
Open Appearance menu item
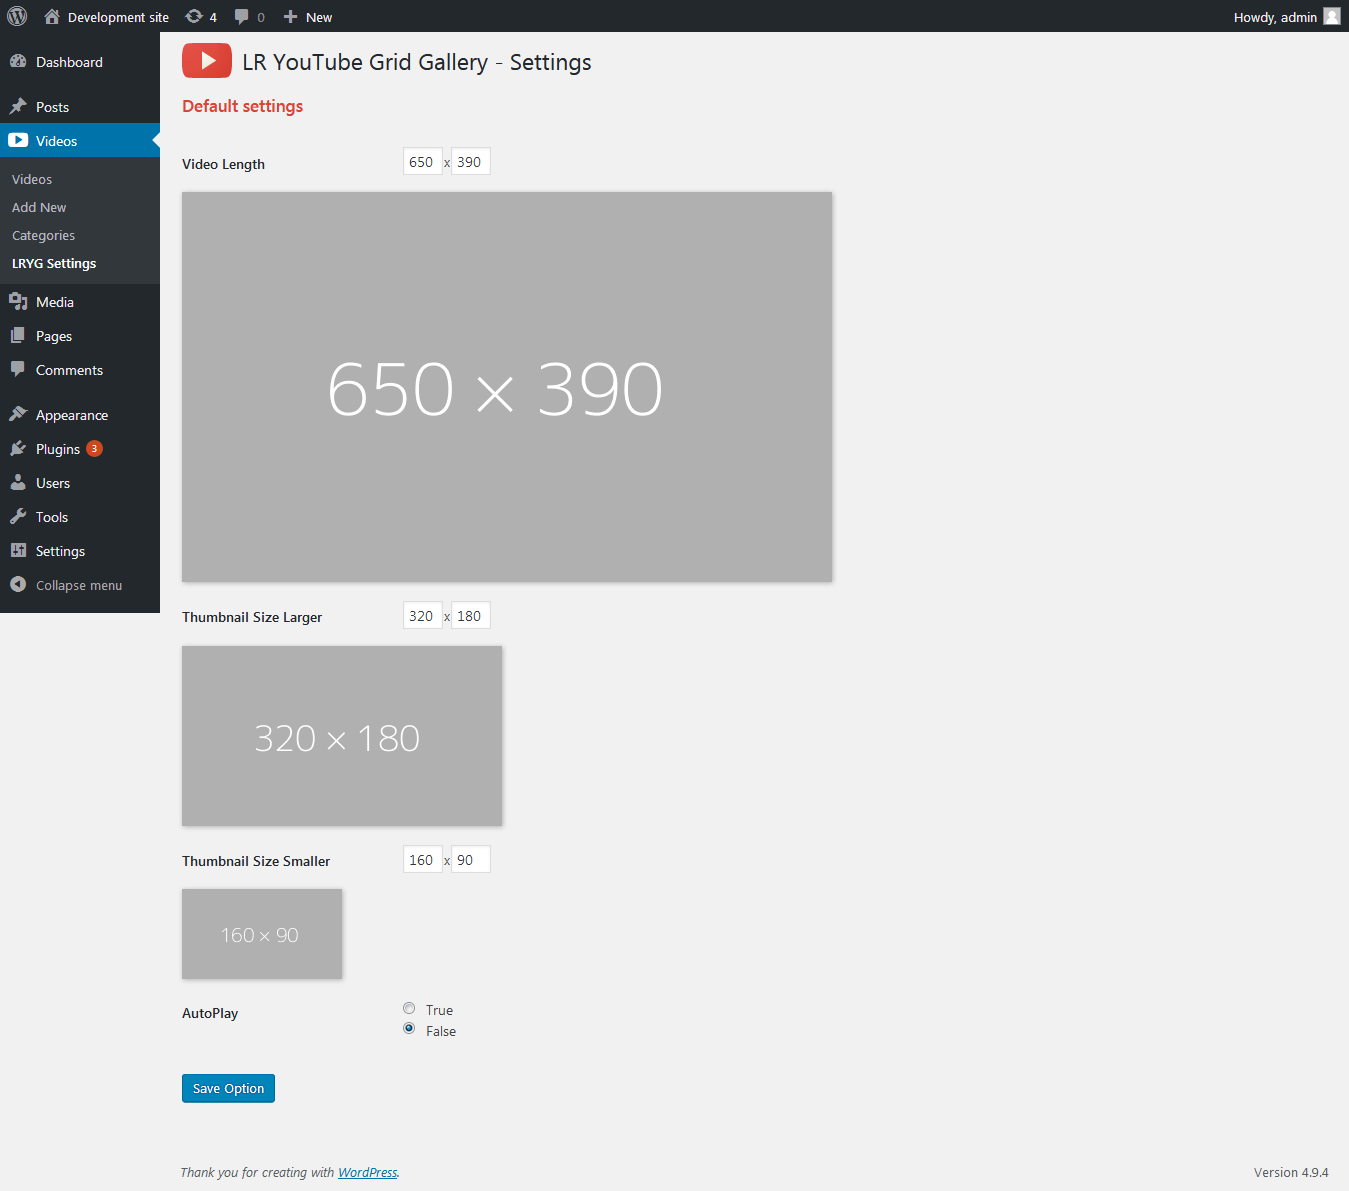click(x=80, y=415)
